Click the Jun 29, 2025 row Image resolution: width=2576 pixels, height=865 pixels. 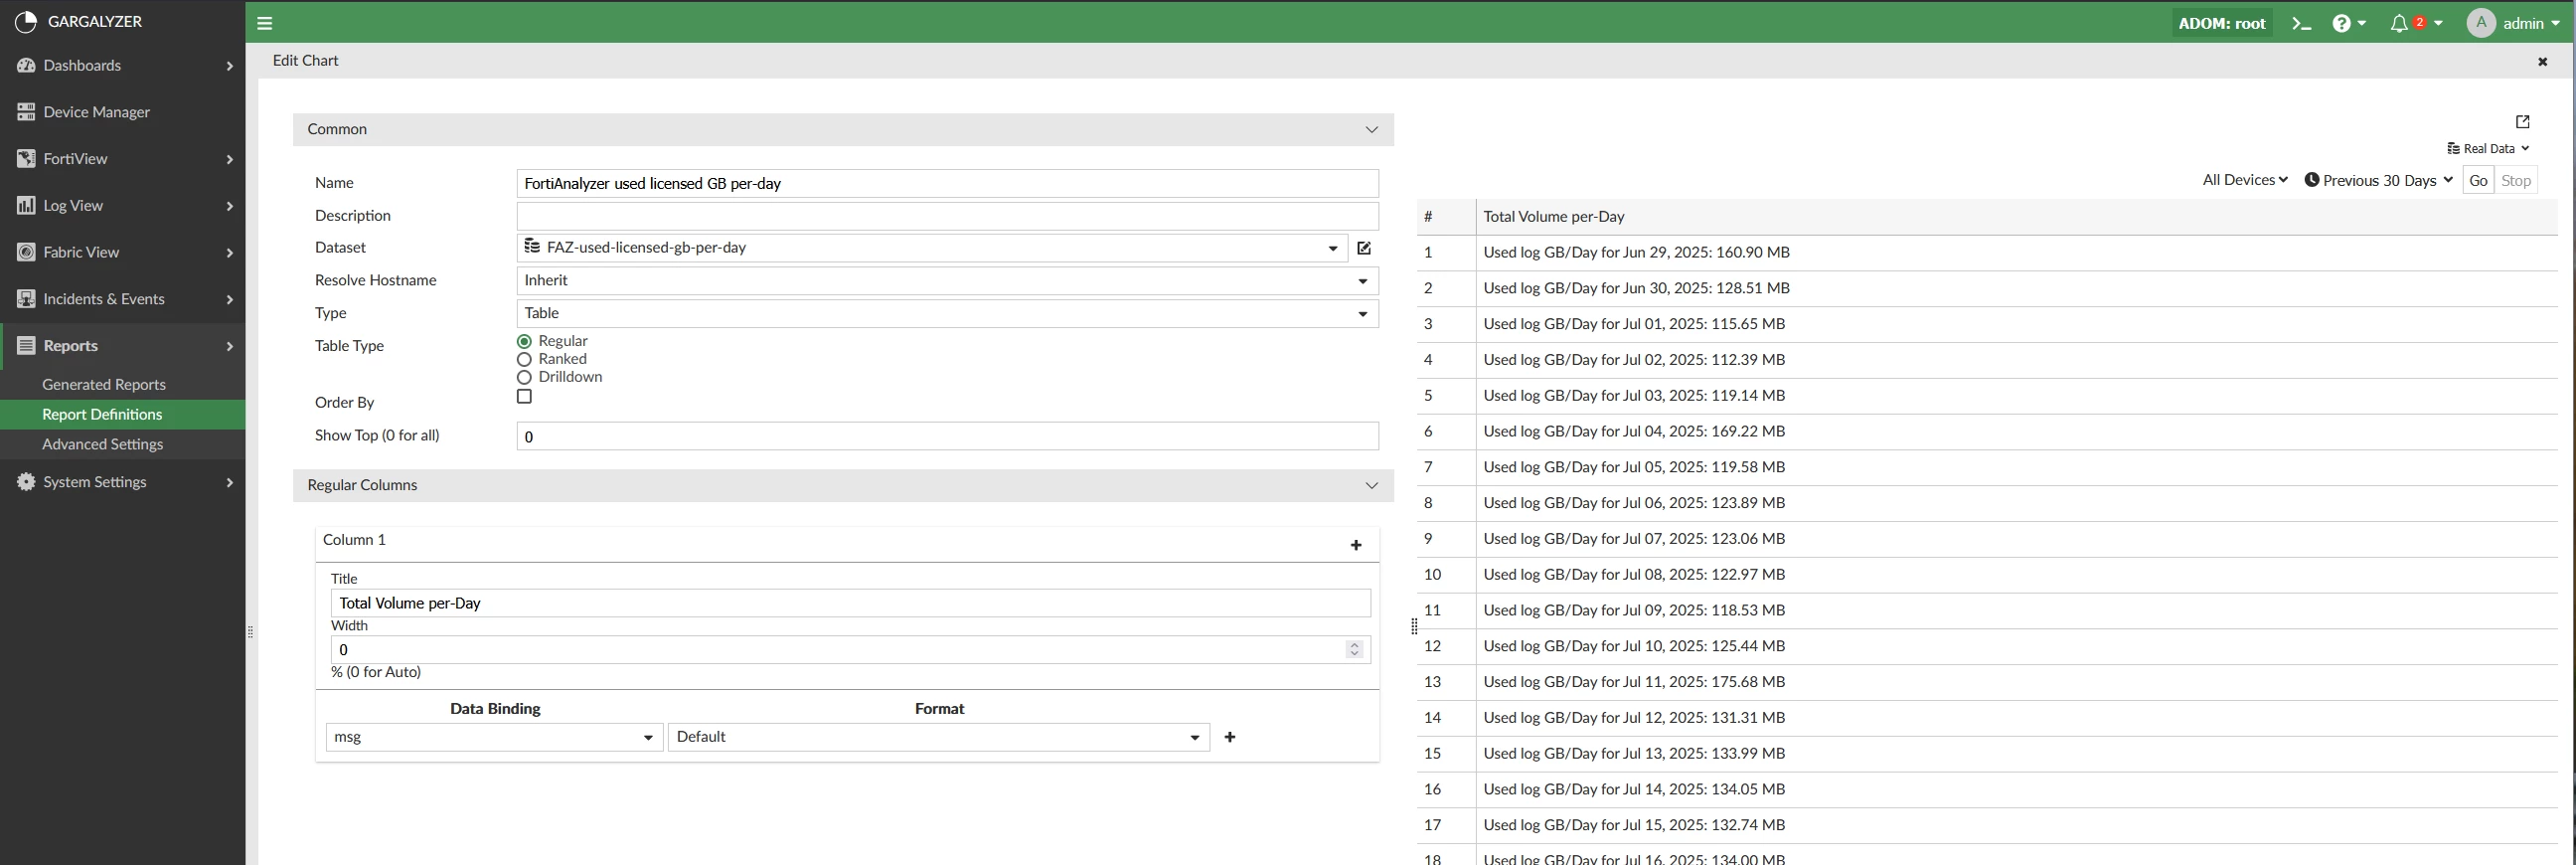[1986, 253]
